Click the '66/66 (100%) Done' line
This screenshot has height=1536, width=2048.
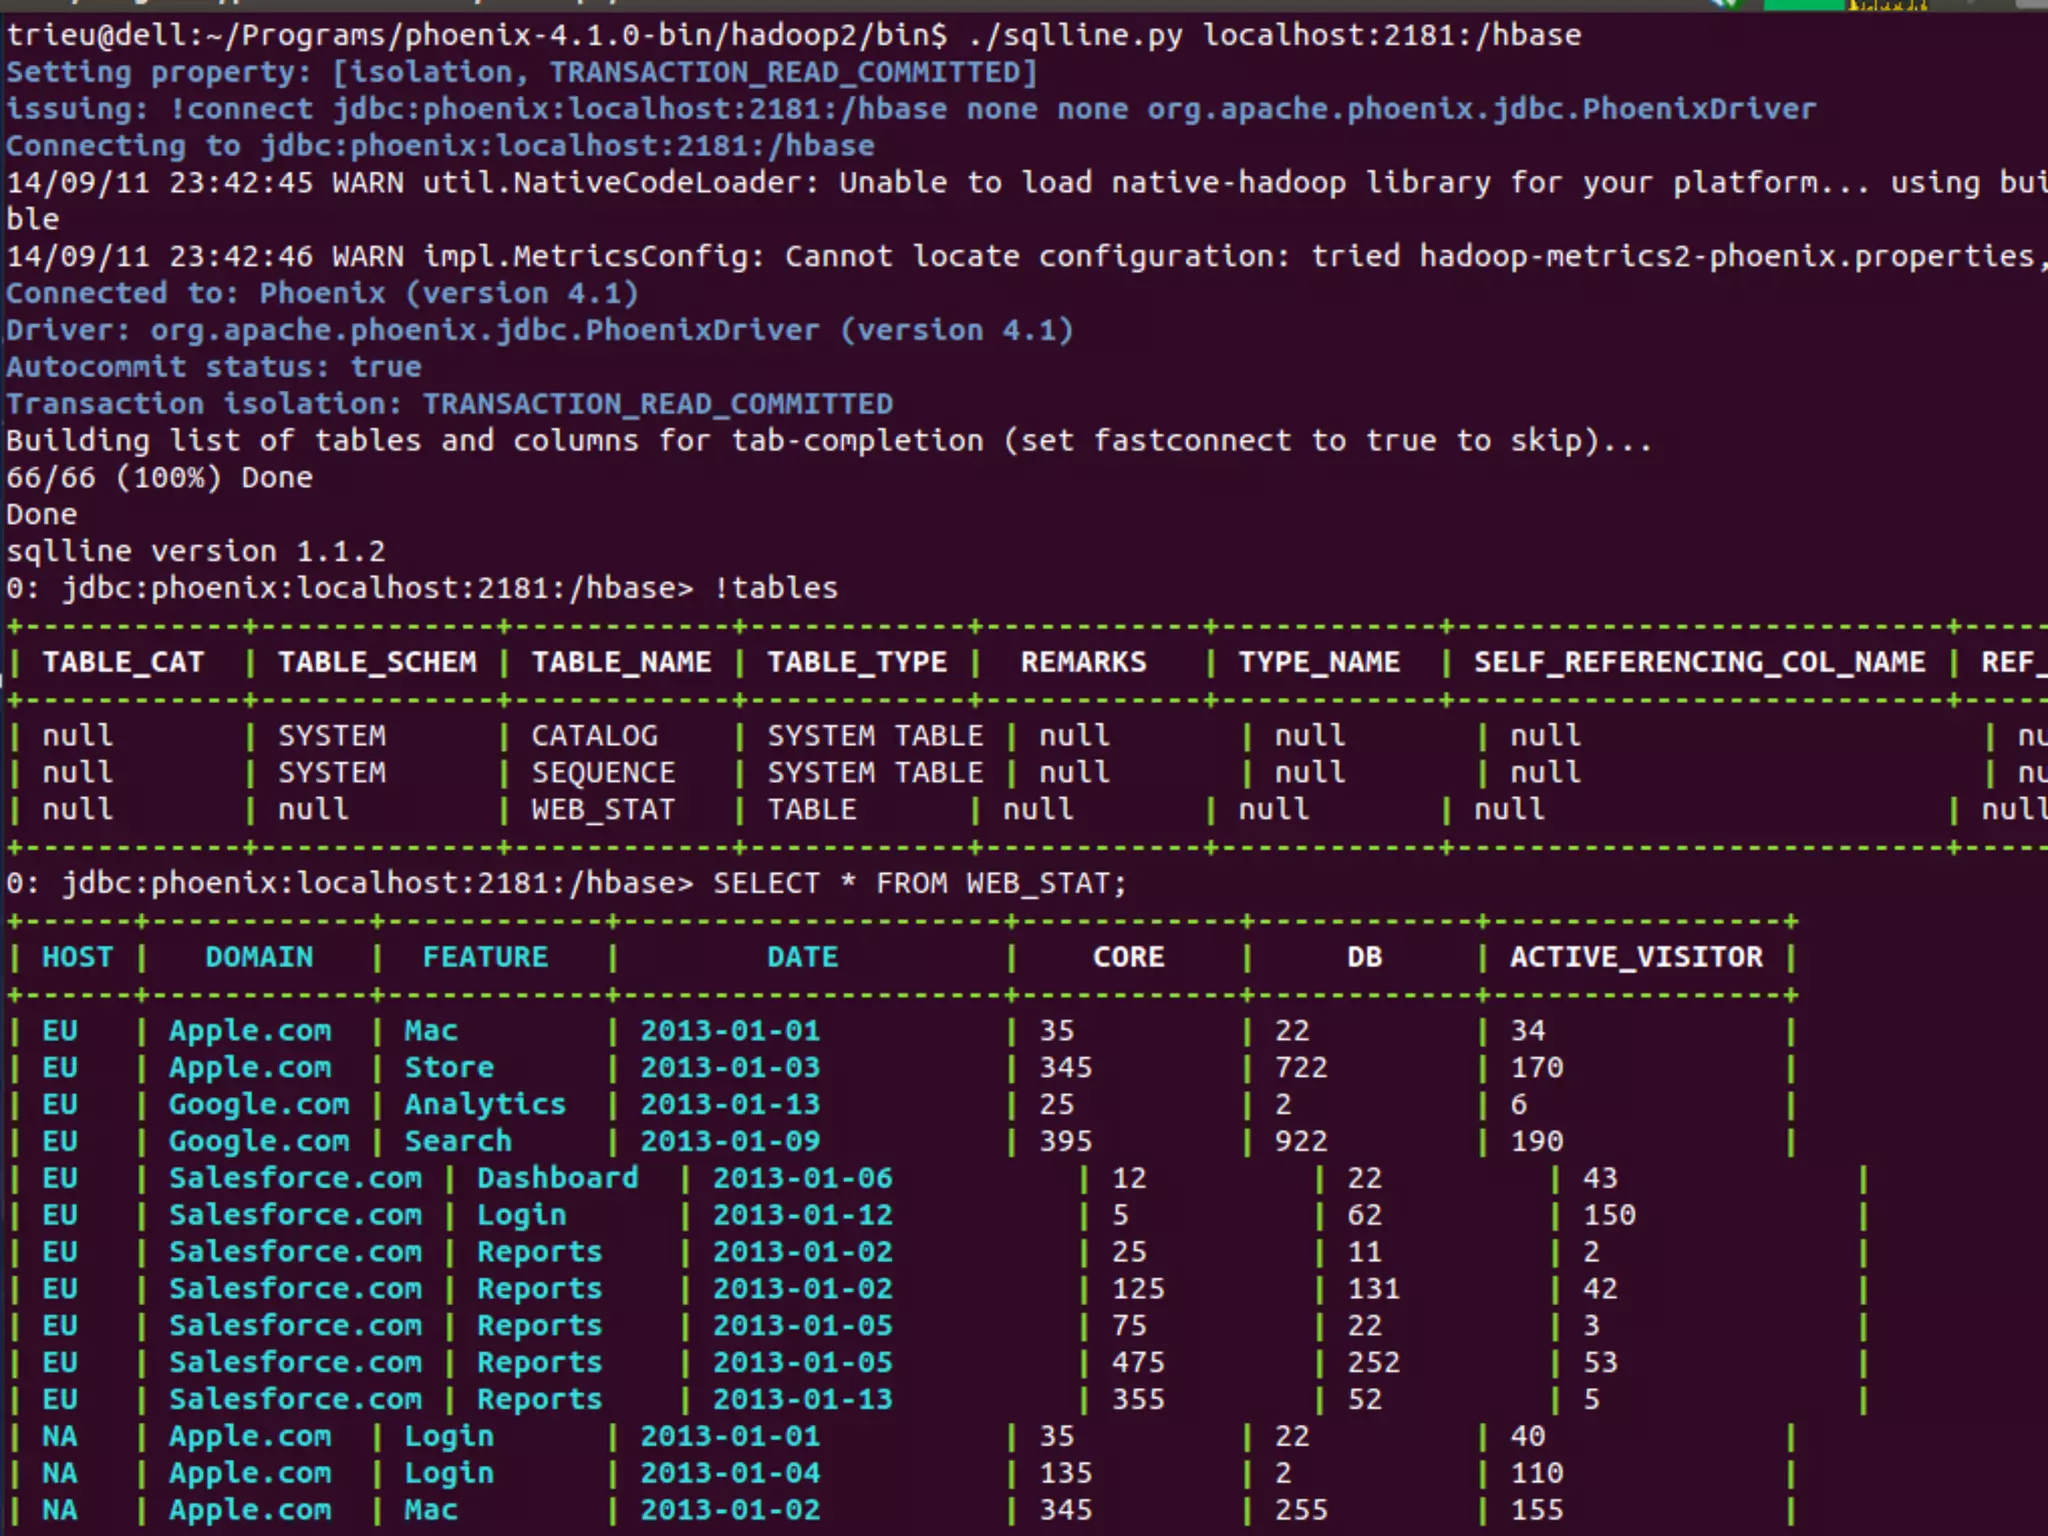(159, 478)
